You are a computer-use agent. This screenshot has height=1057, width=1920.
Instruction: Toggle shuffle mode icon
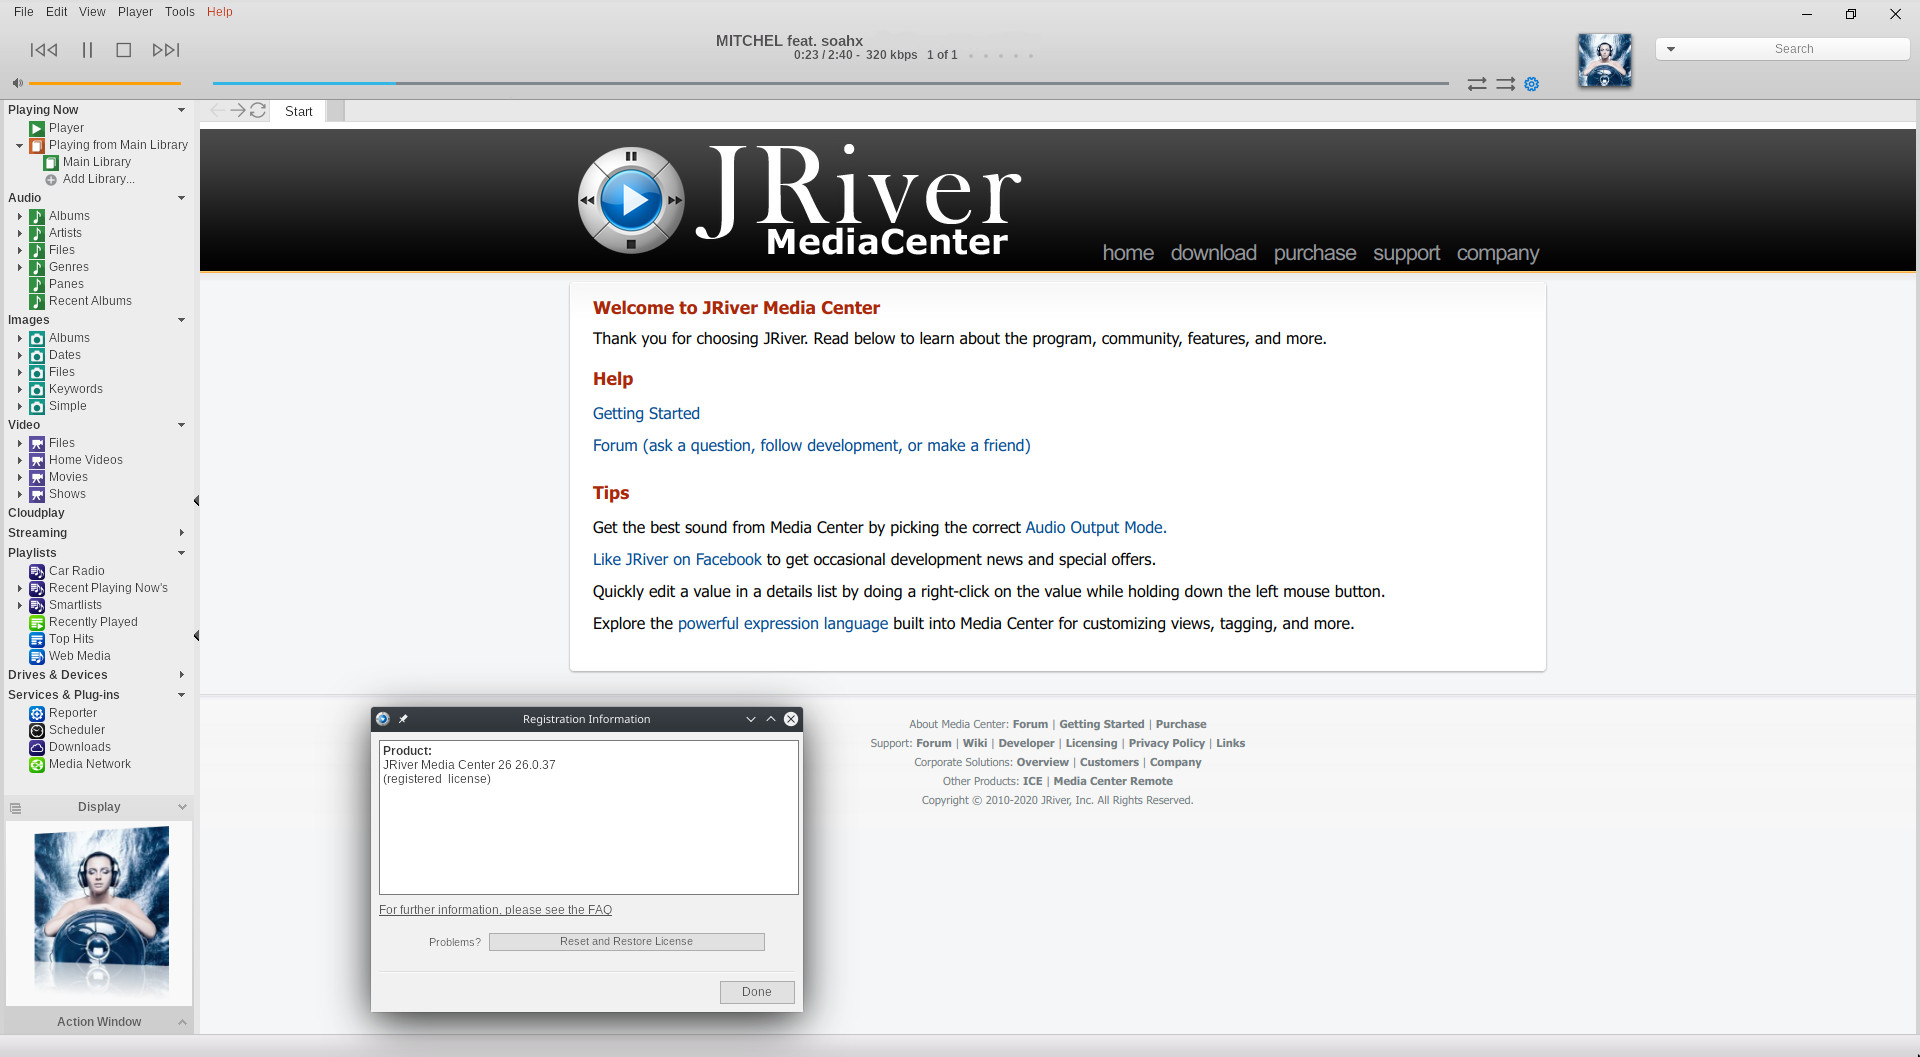[1505, 84]
